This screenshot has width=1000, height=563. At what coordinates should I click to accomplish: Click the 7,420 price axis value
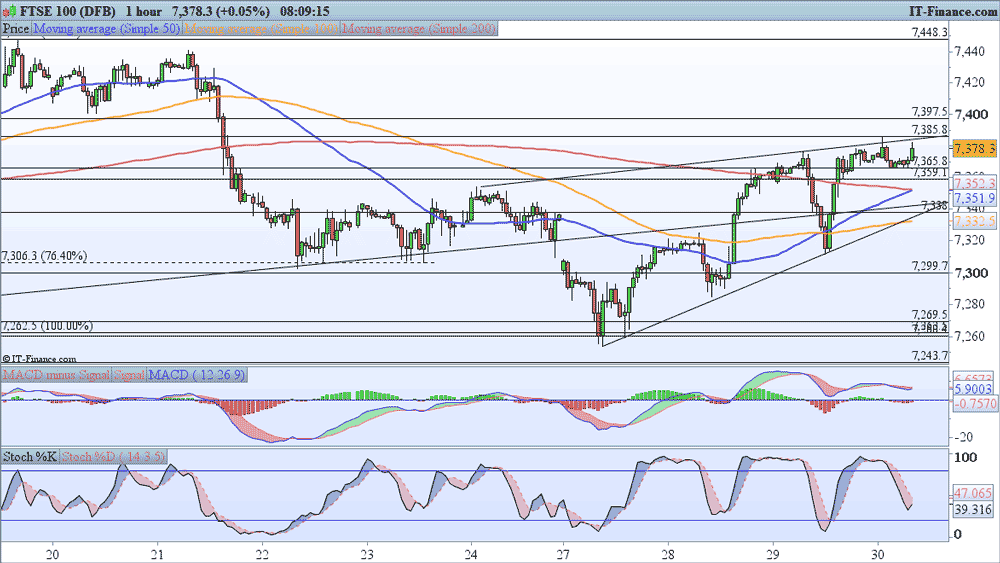pos(969,82)
